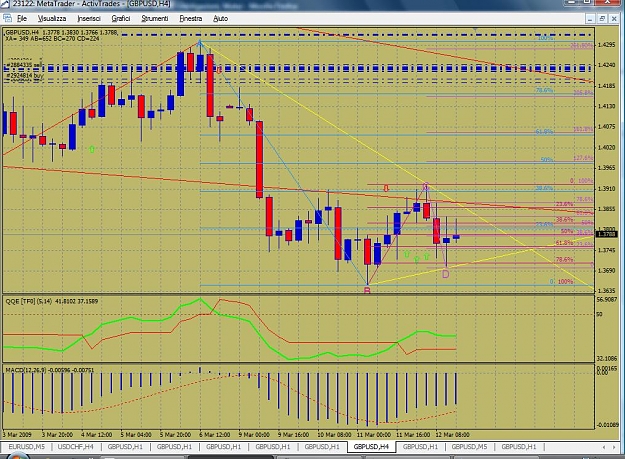Screen dimensions: 625x459
Task: Click the 1.3635 price scale value
Action: pos(607,290)
